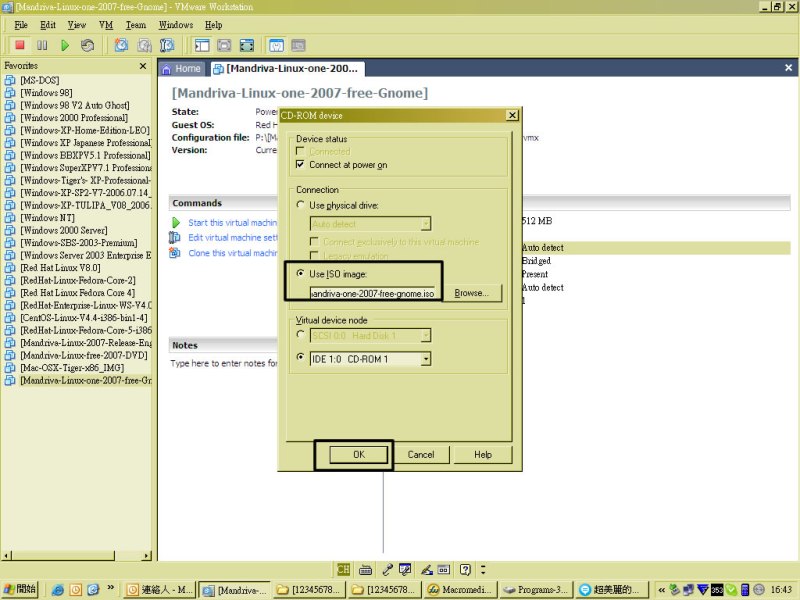Select [Mac-OSX-Tiger-x86_IMG] in Favorites
Image resolution: width=800 pixels, height=600 pixels.
tap(72, 368)
